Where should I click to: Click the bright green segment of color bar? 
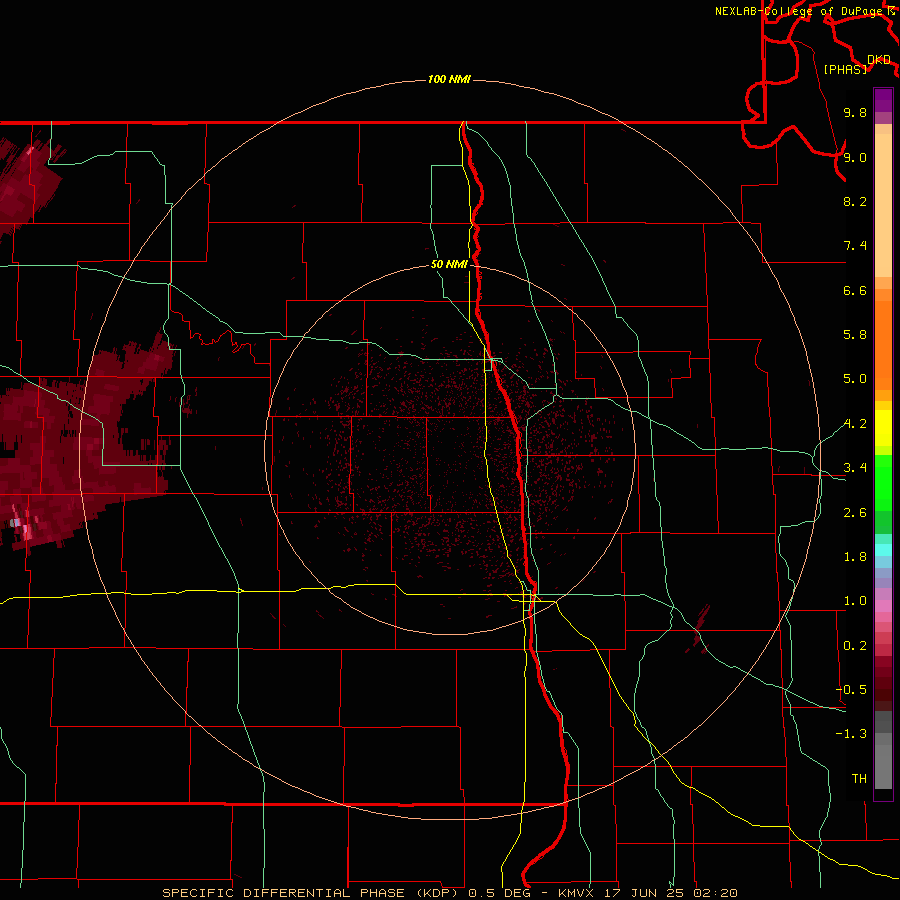(883, 483)
